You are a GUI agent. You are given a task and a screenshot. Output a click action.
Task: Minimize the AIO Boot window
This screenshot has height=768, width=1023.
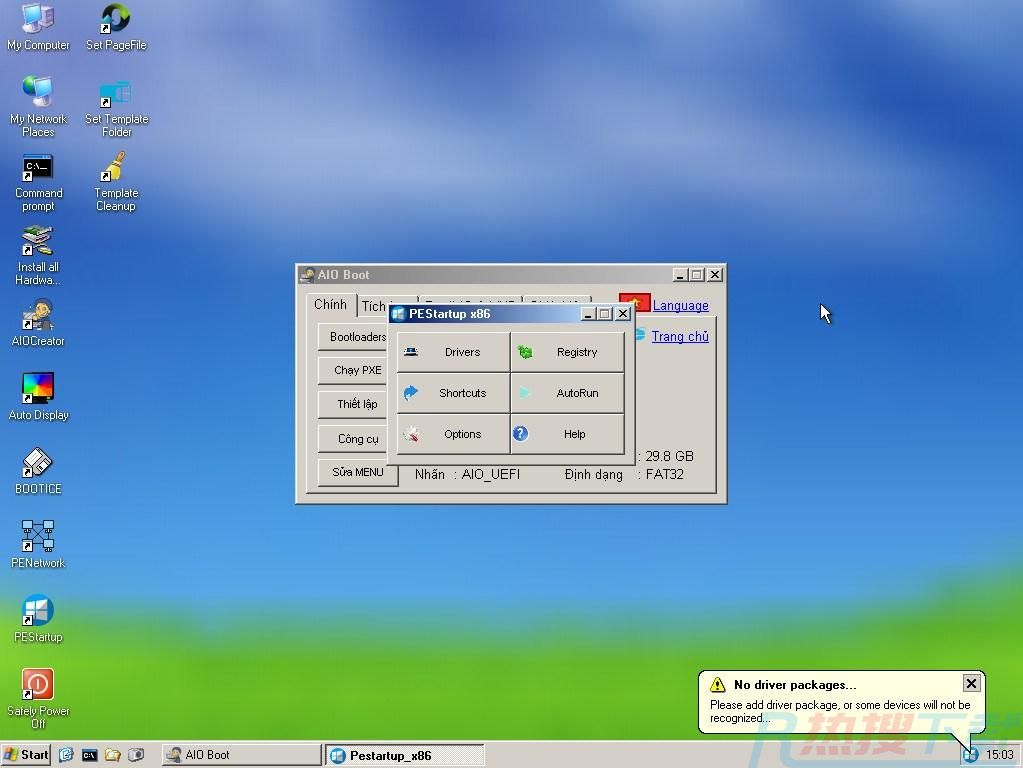coord(680,275)
